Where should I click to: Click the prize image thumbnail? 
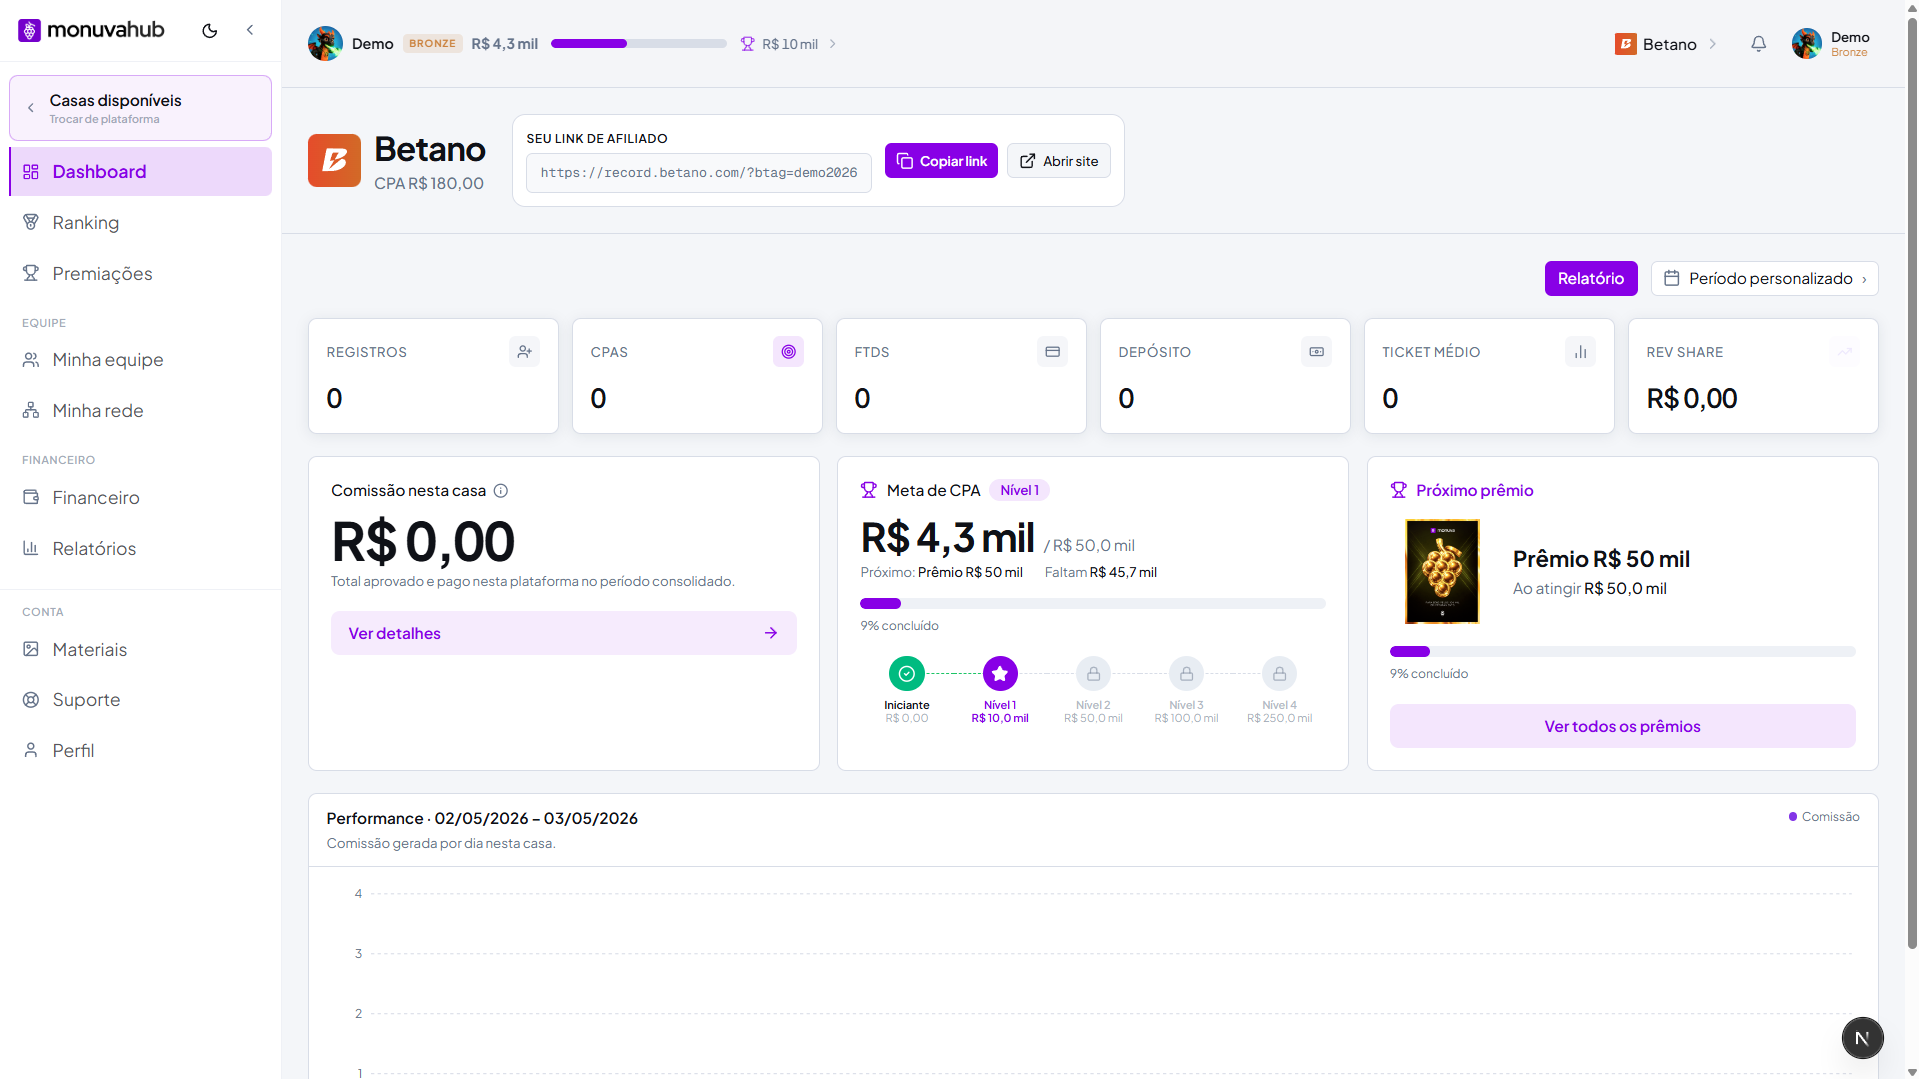(x=1442, y=572)
